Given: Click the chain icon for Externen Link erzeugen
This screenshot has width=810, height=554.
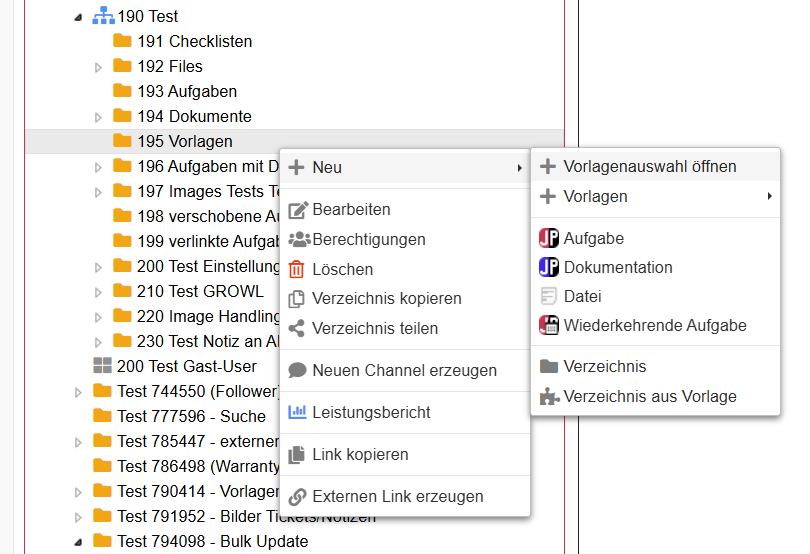Looking at the screenshot, I should (296, 496).
